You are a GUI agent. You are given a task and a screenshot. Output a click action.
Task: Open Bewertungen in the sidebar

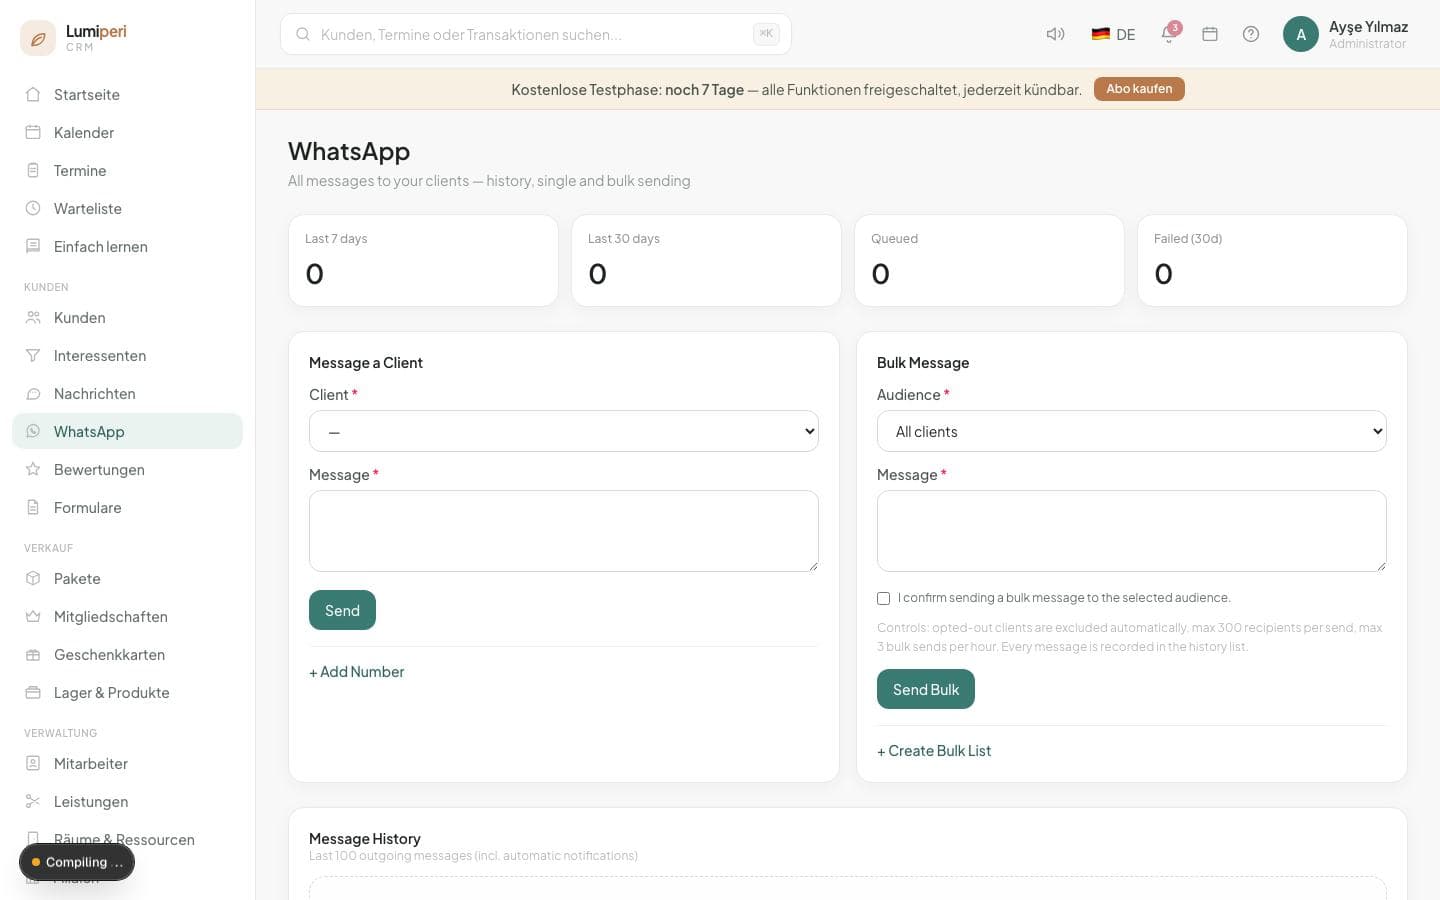click(128, 470)
